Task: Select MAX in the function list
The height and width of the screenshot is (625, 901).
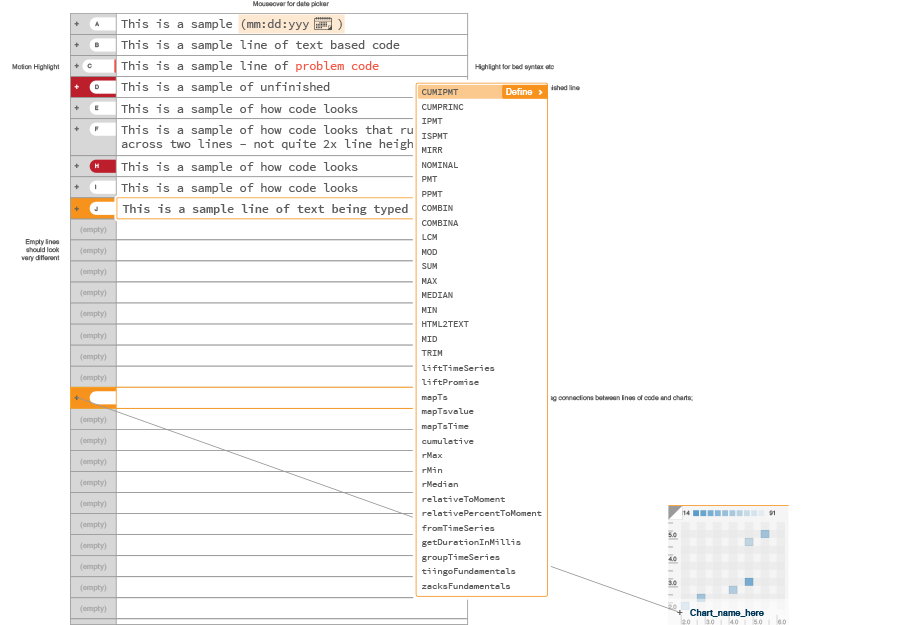Action: click(429, 281)
